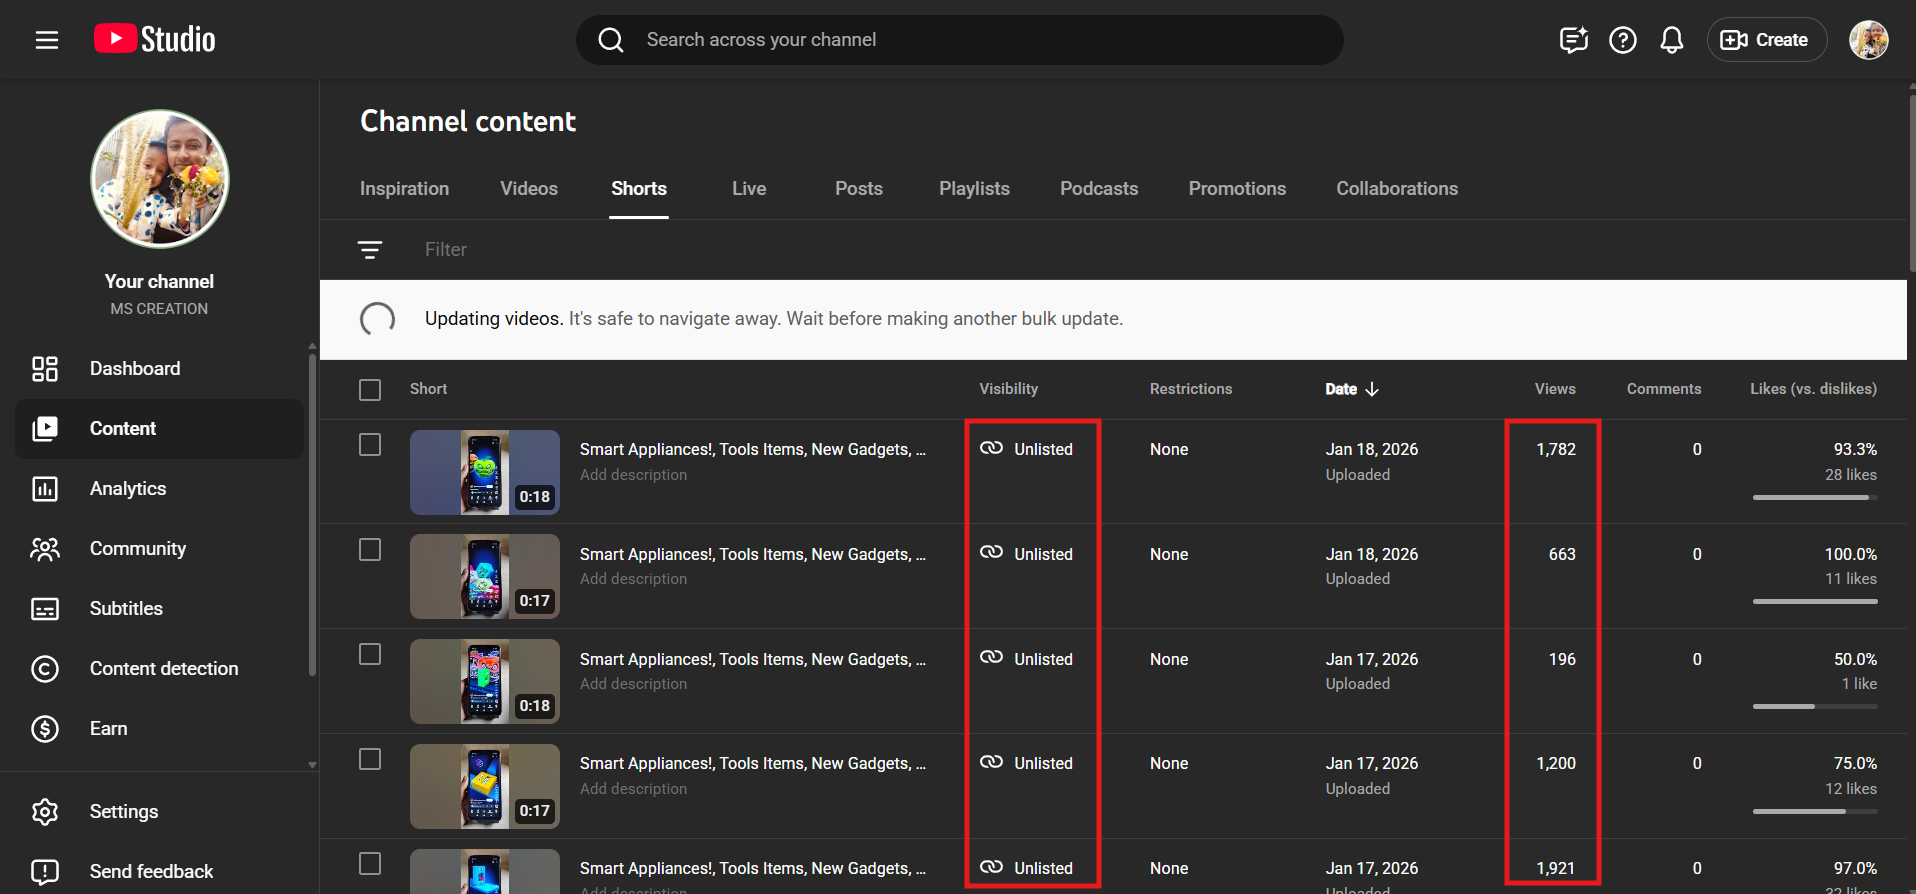Open Send feedback in sidebar
This screenshot has height=894, width=1916.
151,871
